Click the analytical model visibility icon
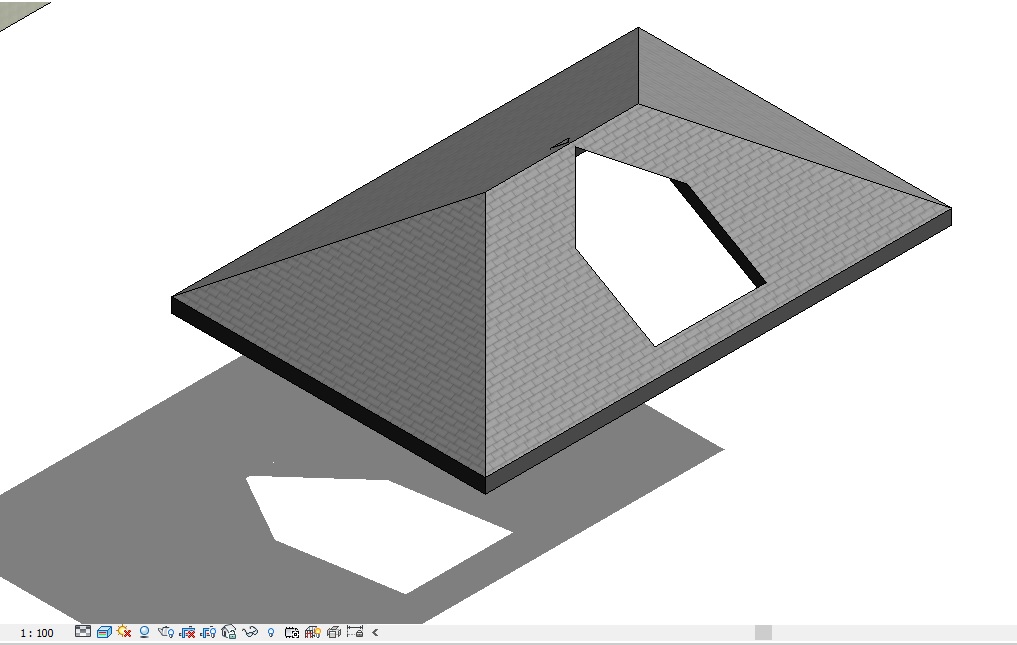 [x=313, y=632]
